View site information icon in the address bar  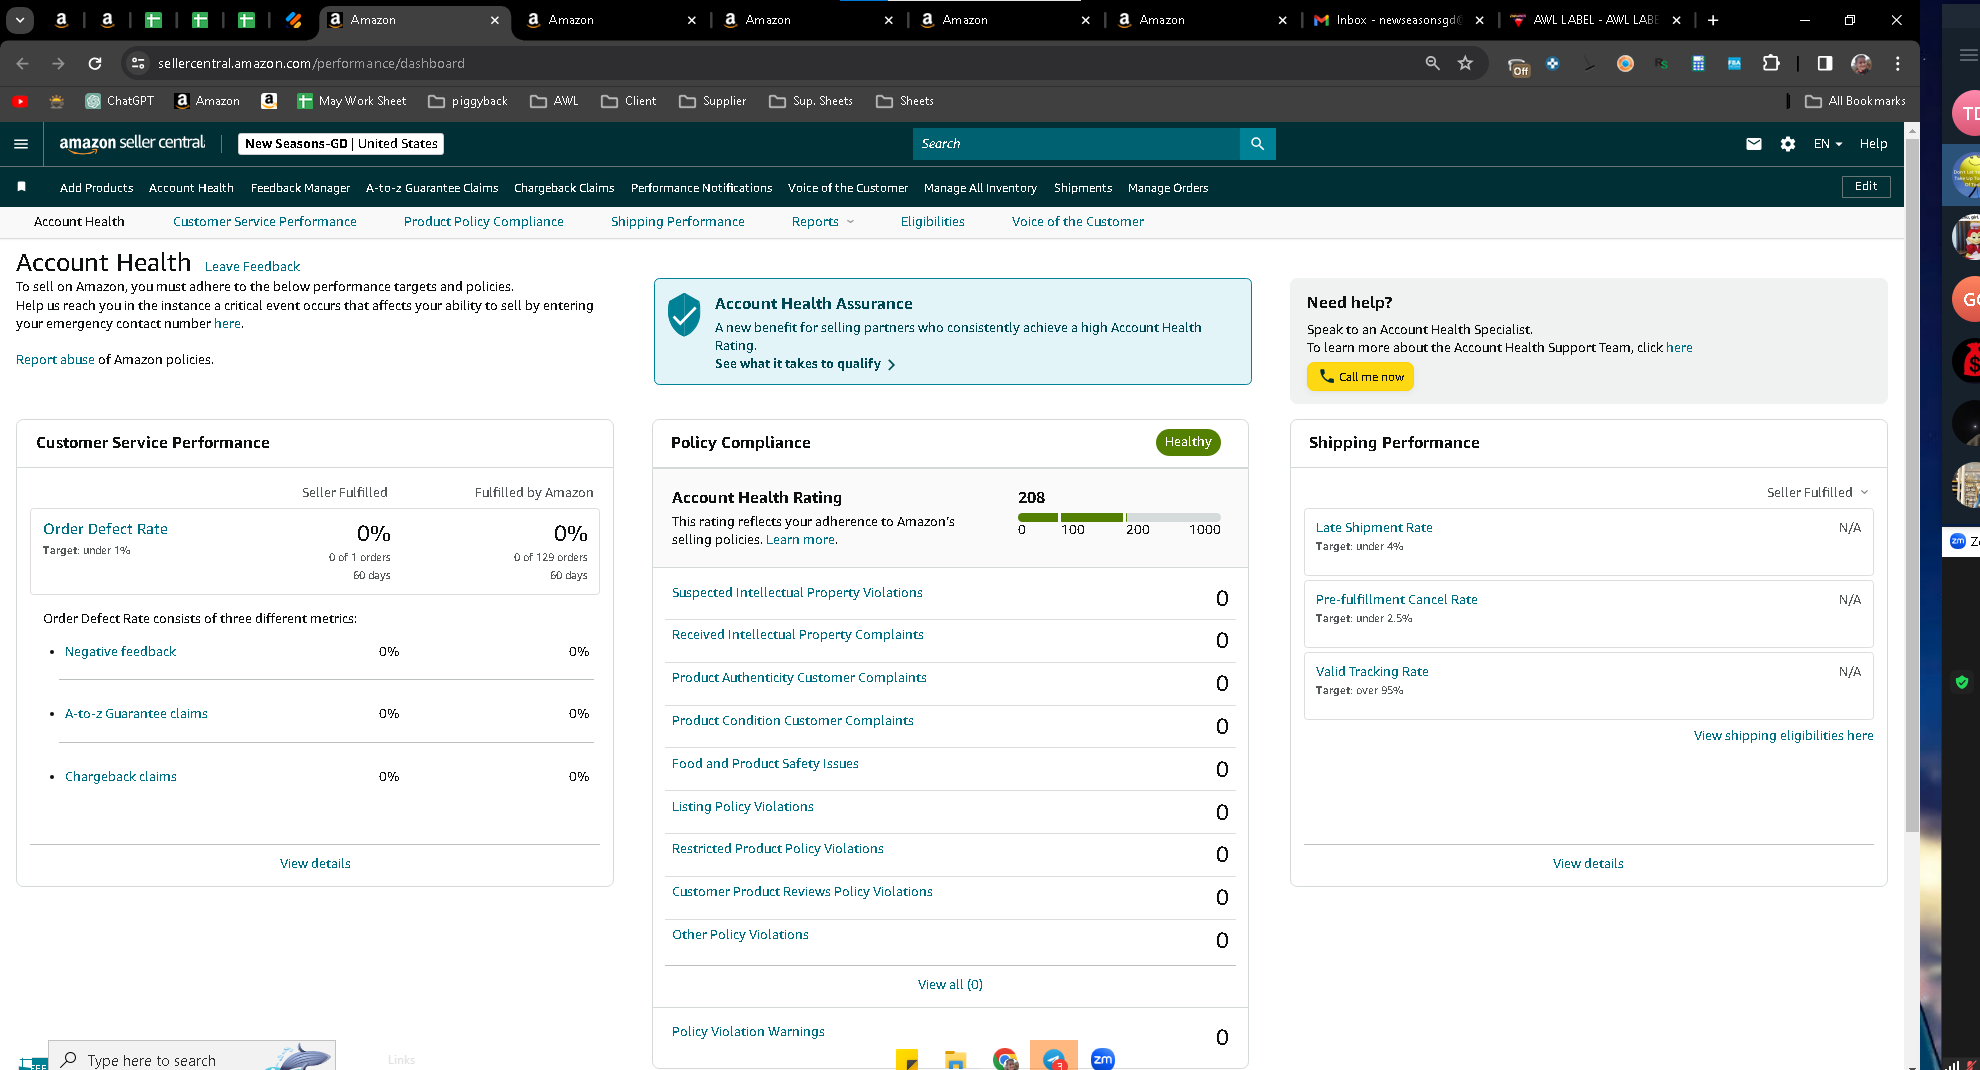pos(138,63)
